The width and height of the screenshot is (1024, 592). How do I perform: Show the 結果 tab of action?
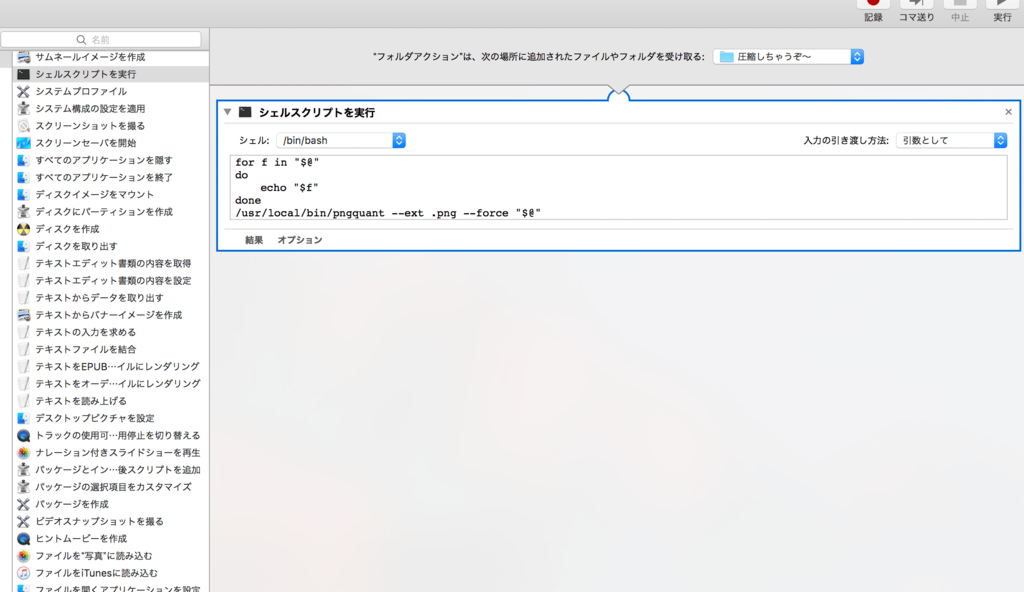[254, 240]
